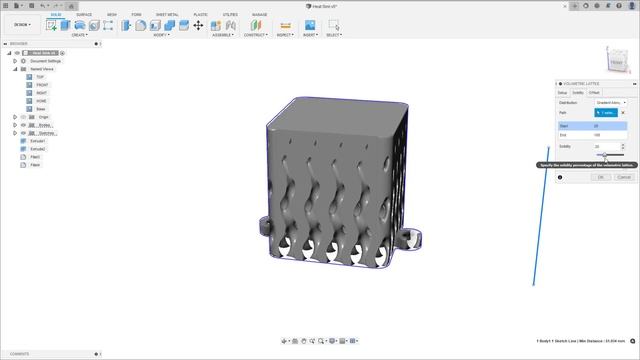This screenshot has height=360, width=640.
Task: Open the Inspect dropdown menu
Action: click(x=285, y=35)
